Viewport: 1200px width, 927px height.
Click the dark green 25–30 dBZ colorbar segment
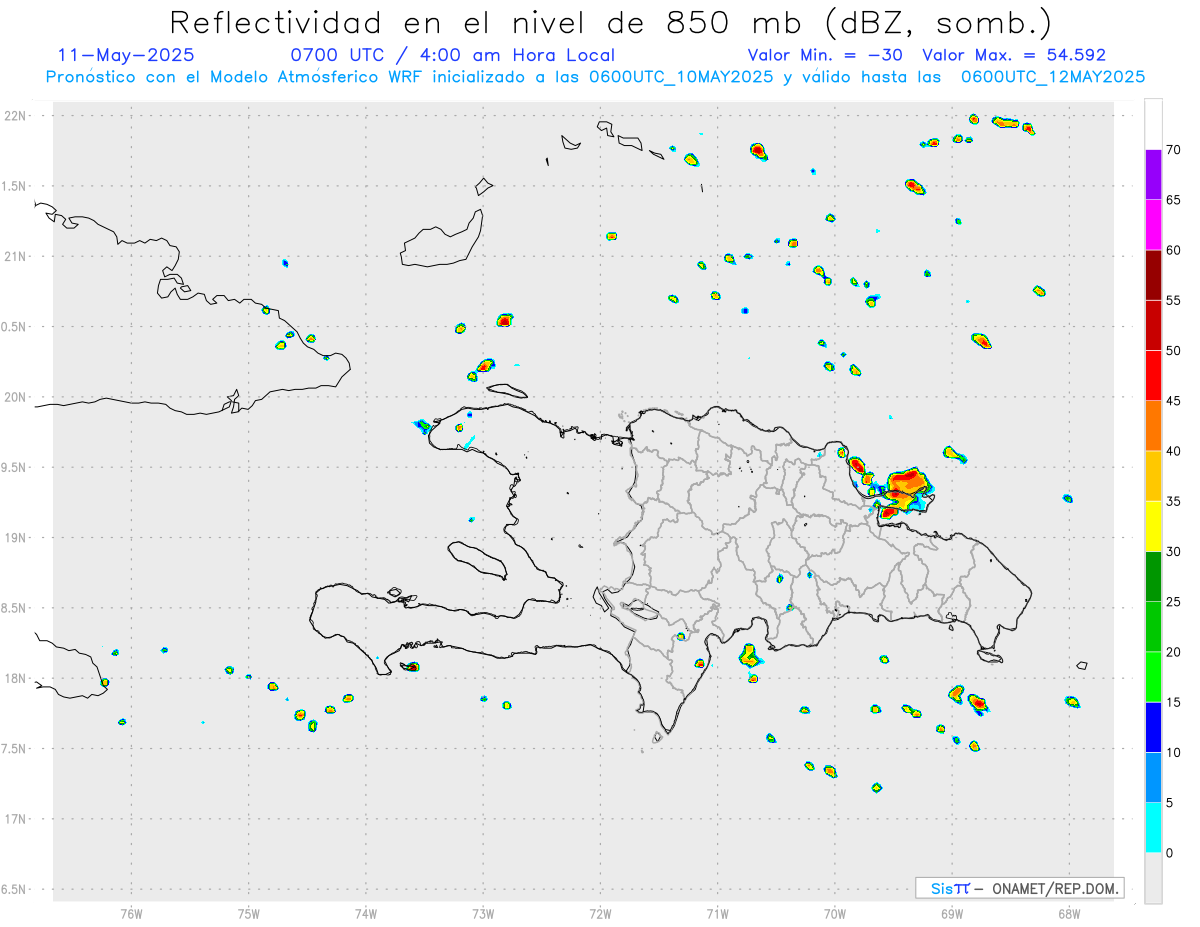point(1153,577)
